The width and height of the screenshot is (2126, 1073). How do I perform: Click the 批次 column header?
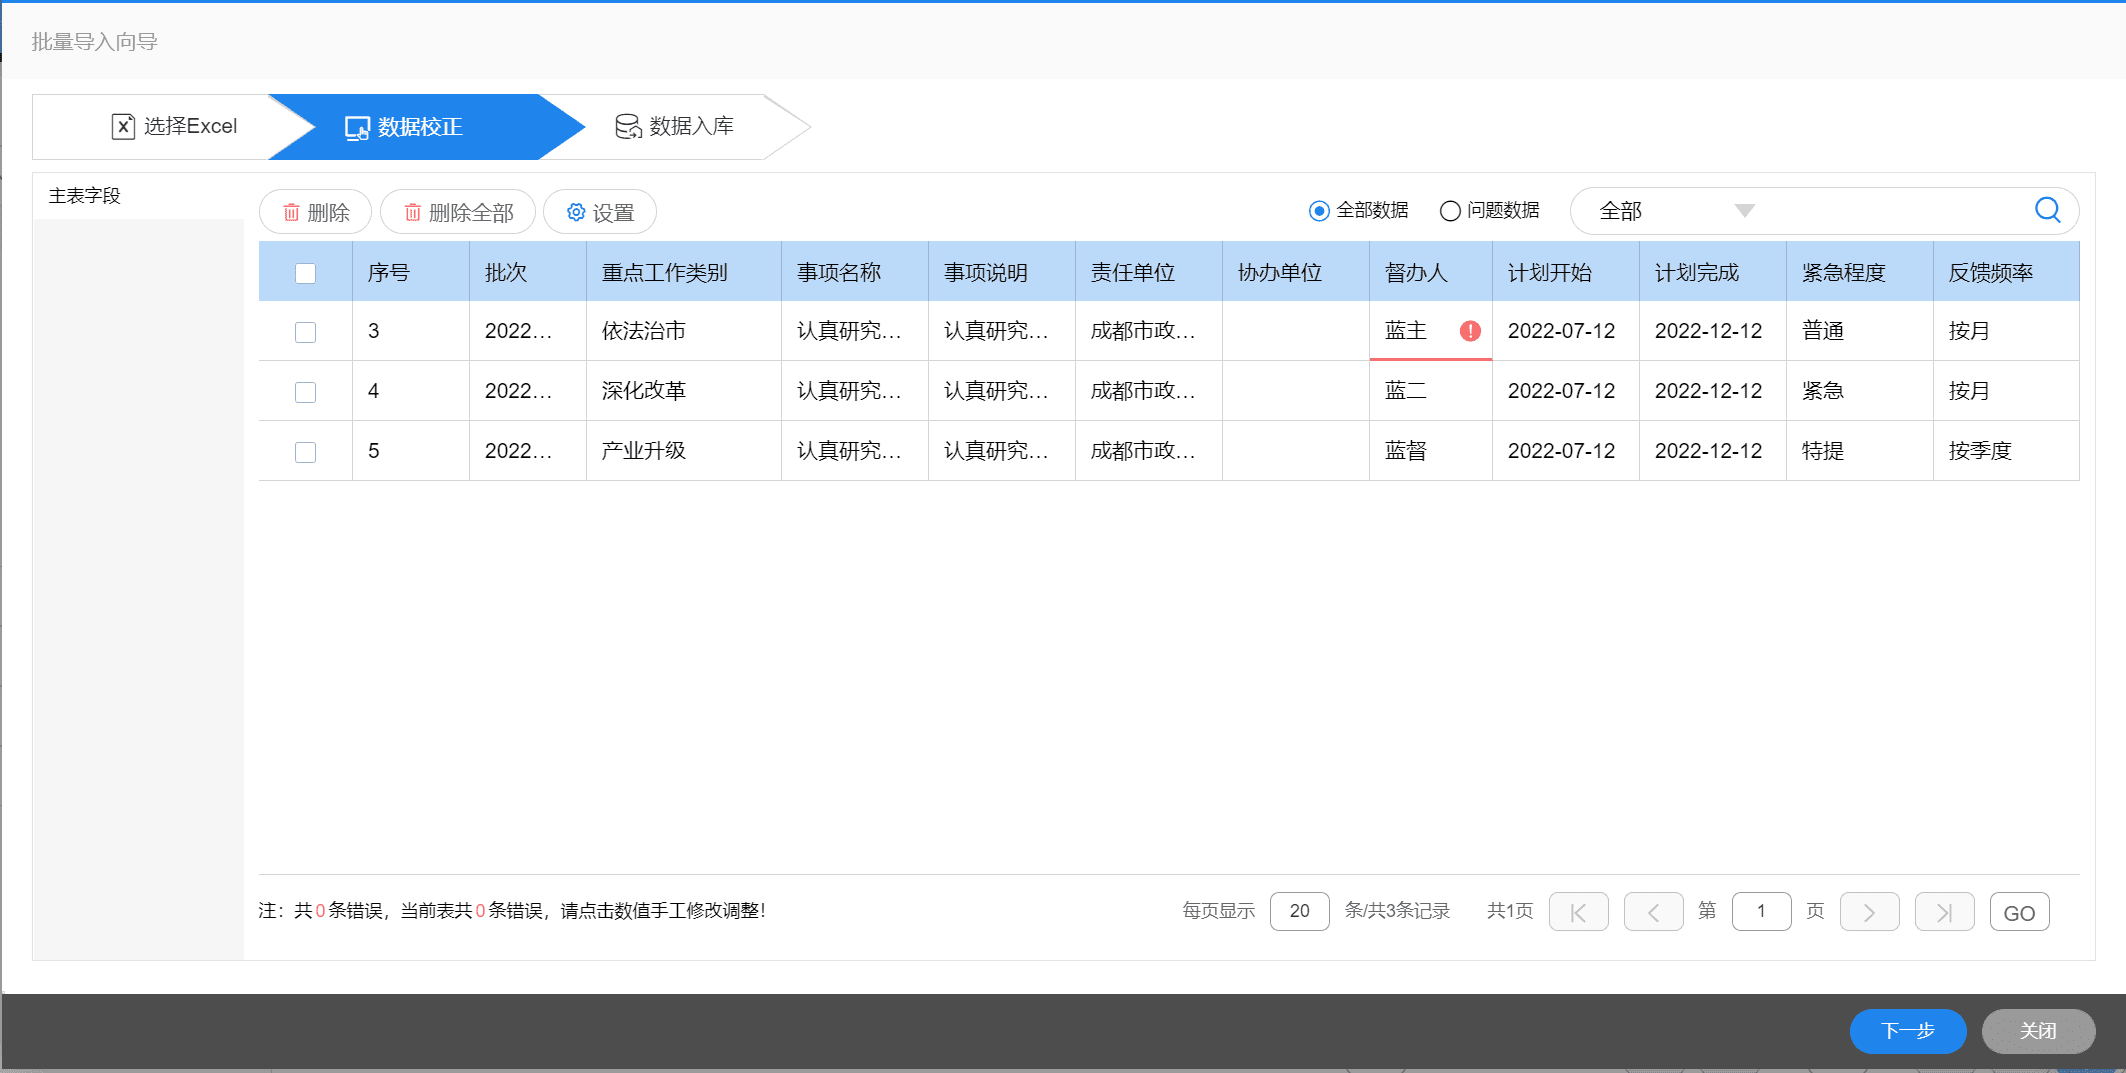528,272
